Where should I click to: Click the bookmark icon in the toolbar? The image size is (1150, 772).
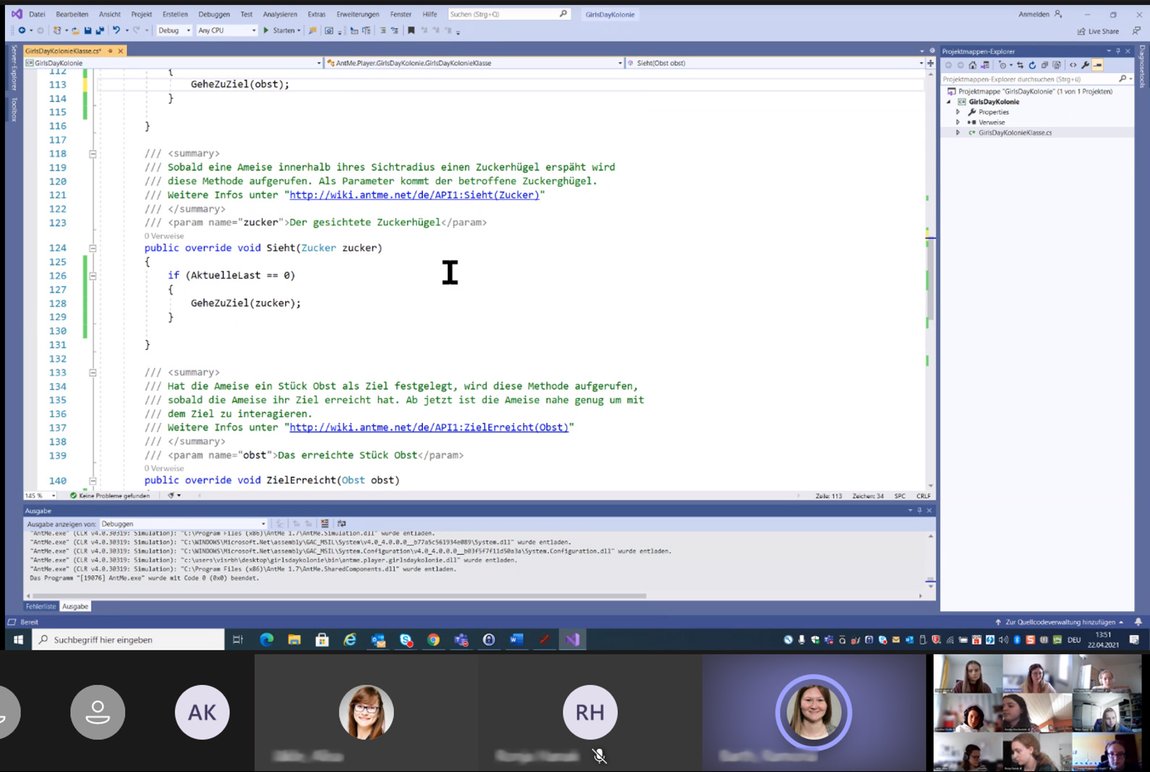(411, 31)
